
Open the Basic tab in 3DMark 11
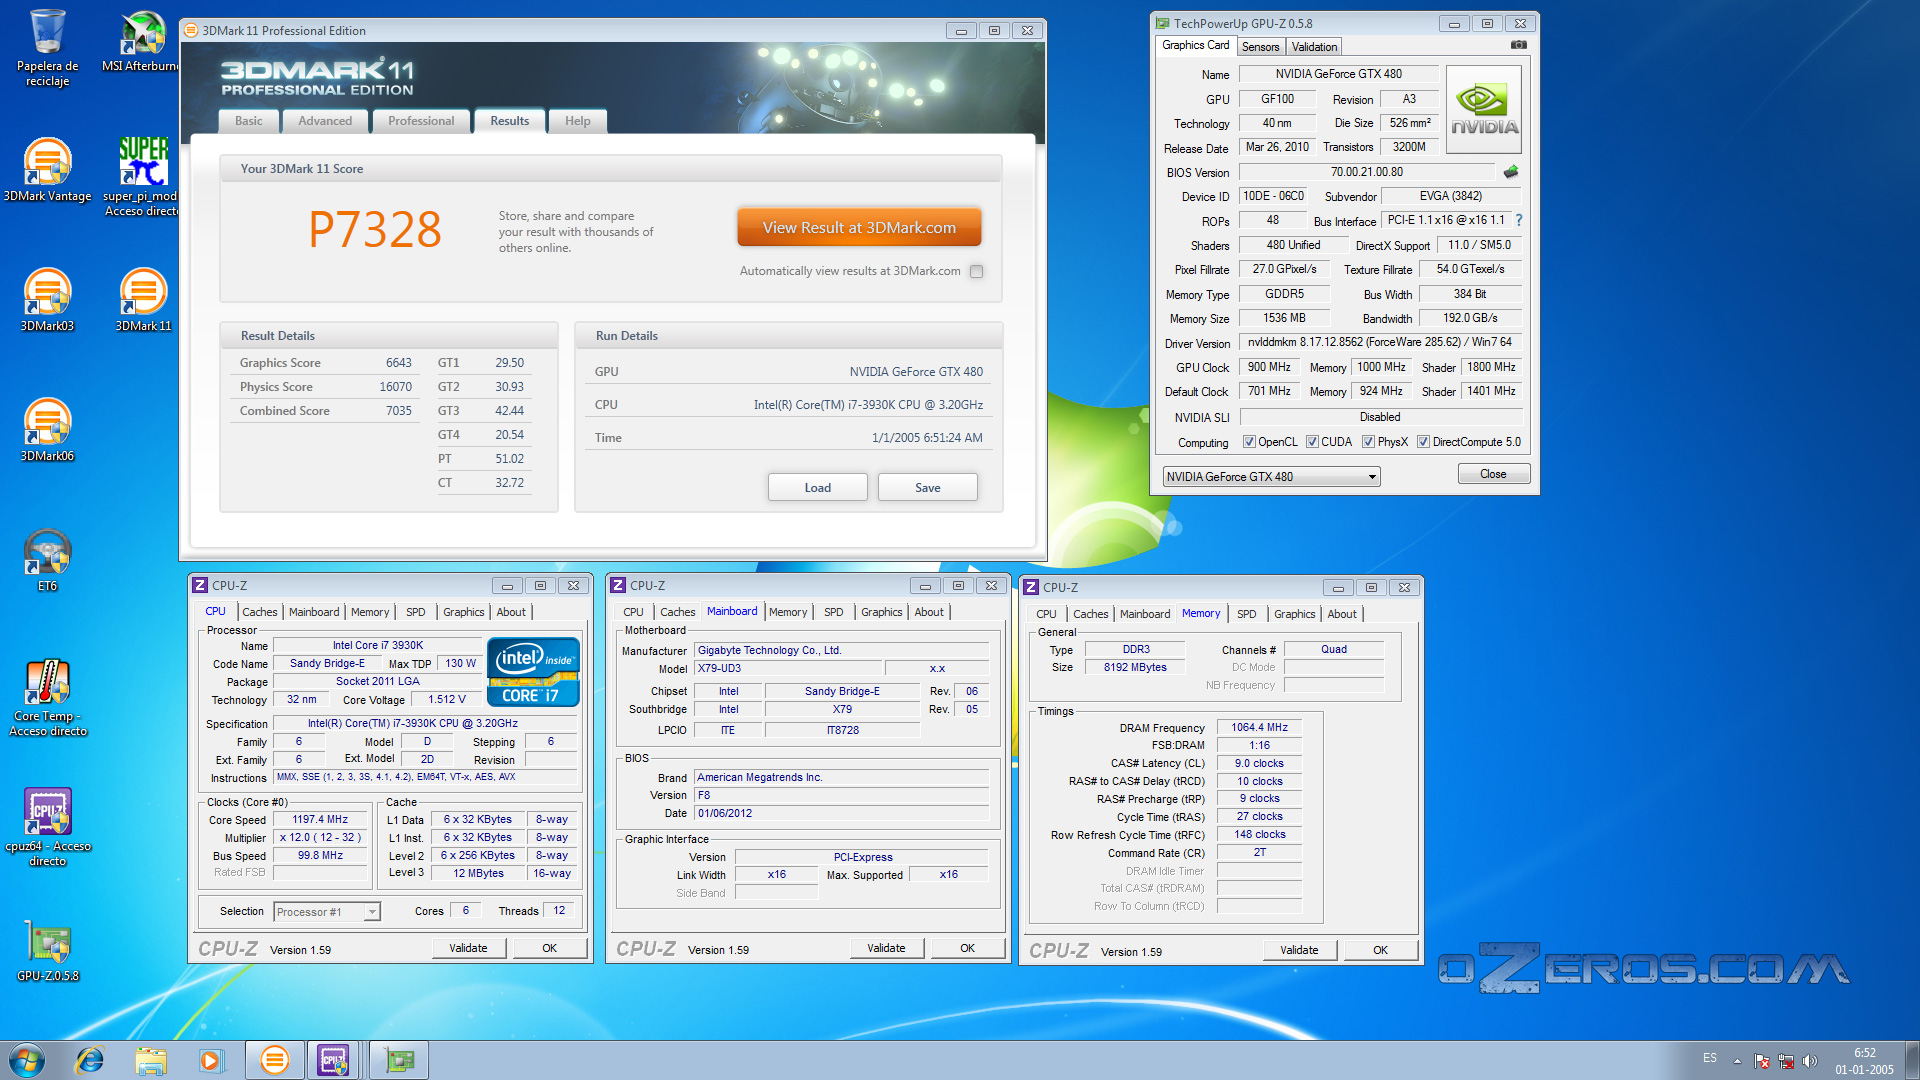[x=249, y=121]
